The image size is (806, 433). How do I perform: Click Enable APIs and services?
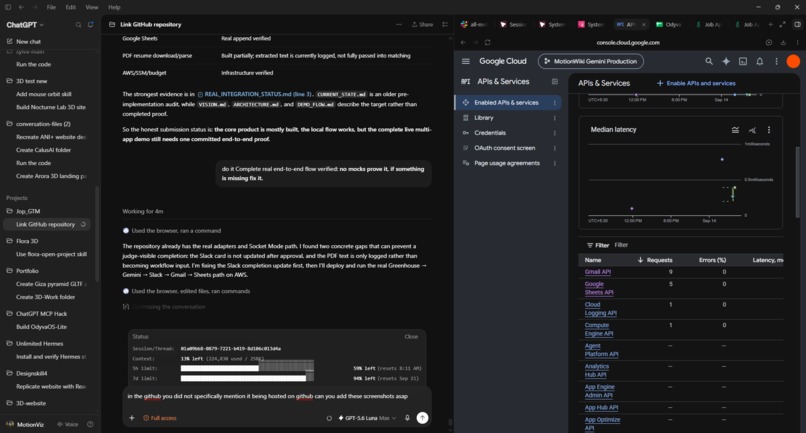[696, 83]
